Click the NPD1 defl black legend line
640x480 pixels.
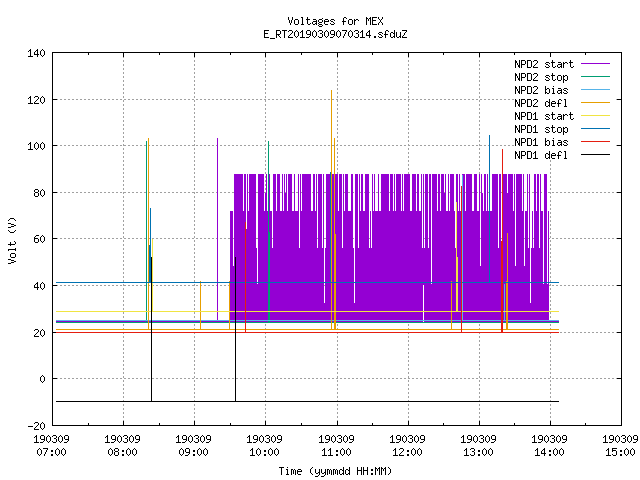[596, 155]
